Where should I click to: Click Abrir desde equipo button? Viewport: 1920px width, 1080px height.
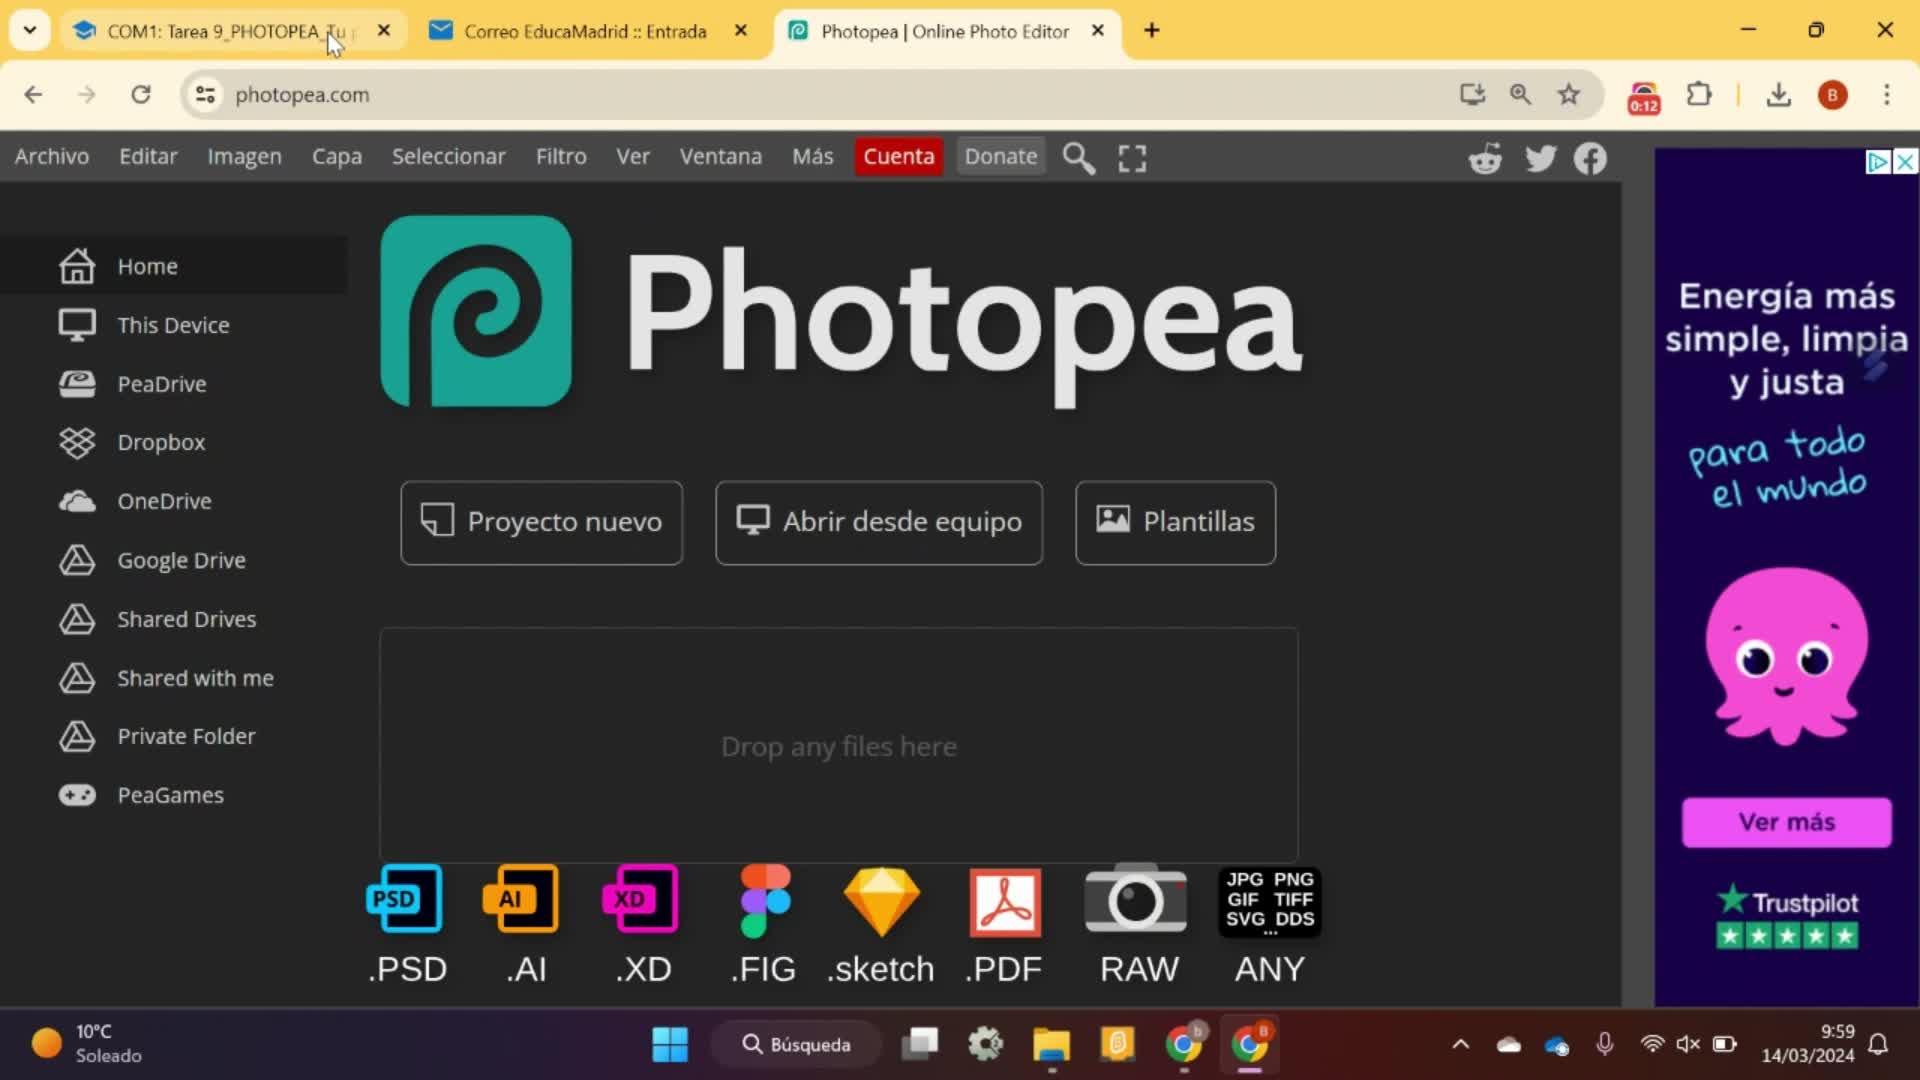(878, 522)
